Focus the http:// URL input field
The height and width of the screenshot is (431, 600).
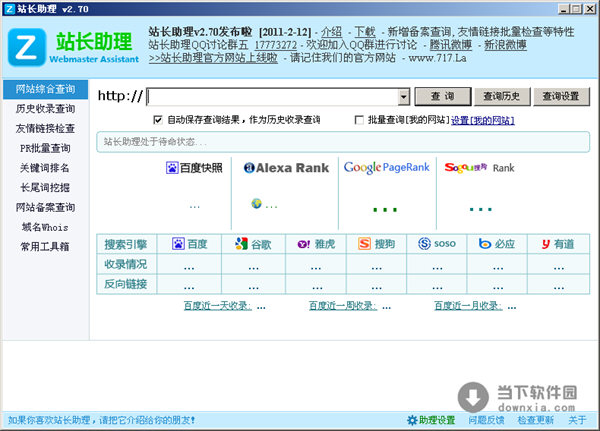click(272, 97)
